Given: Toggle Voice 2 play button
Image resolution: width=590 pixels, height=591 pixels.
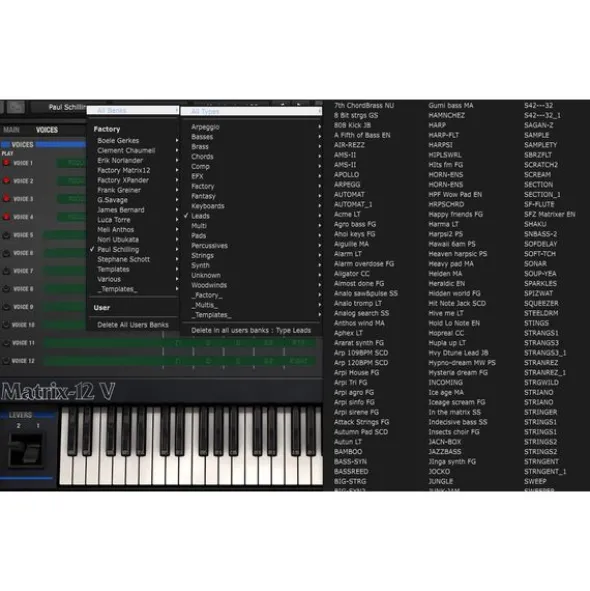Looking at the screenshot, I should 6,181.
